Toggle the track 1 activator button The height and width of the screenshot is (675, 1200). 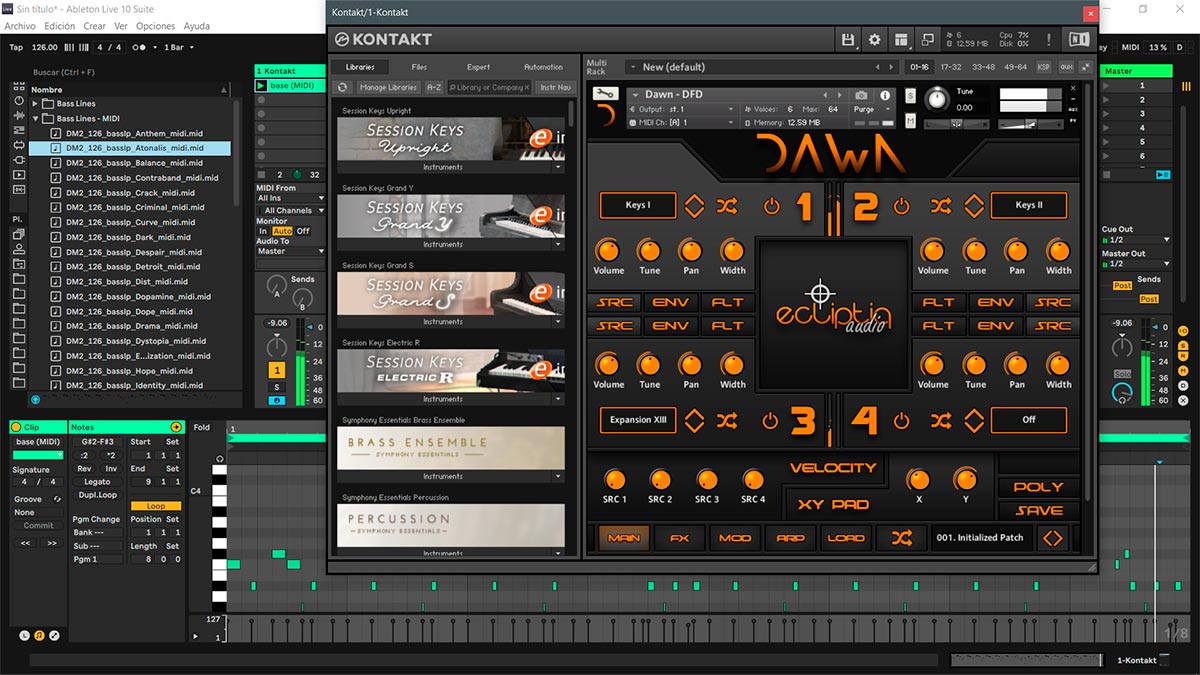(x=277, y=370)
